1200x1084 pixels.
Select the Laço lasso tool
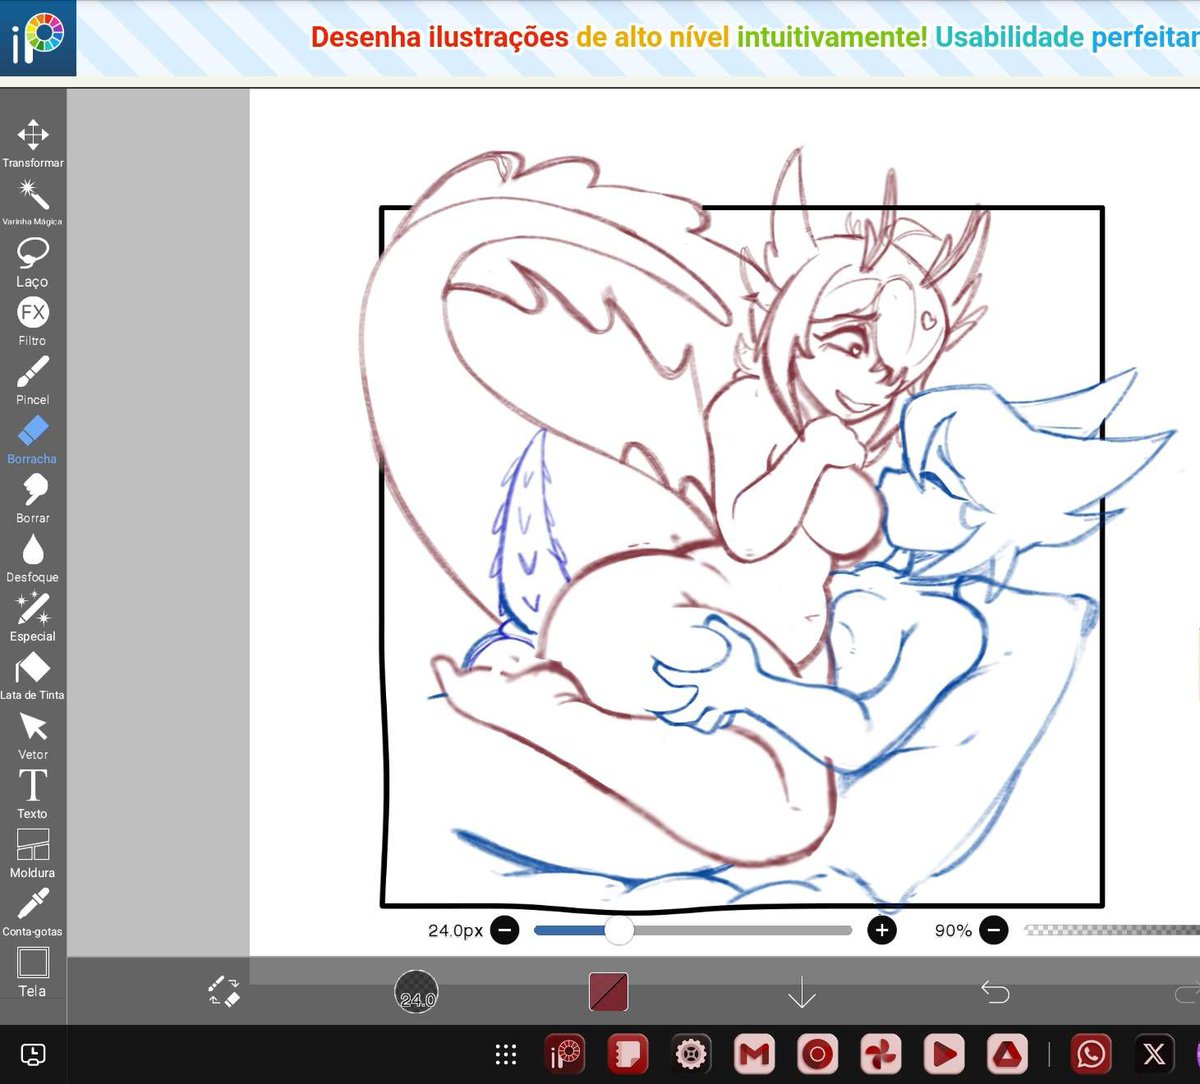click(x=33, y=262)
